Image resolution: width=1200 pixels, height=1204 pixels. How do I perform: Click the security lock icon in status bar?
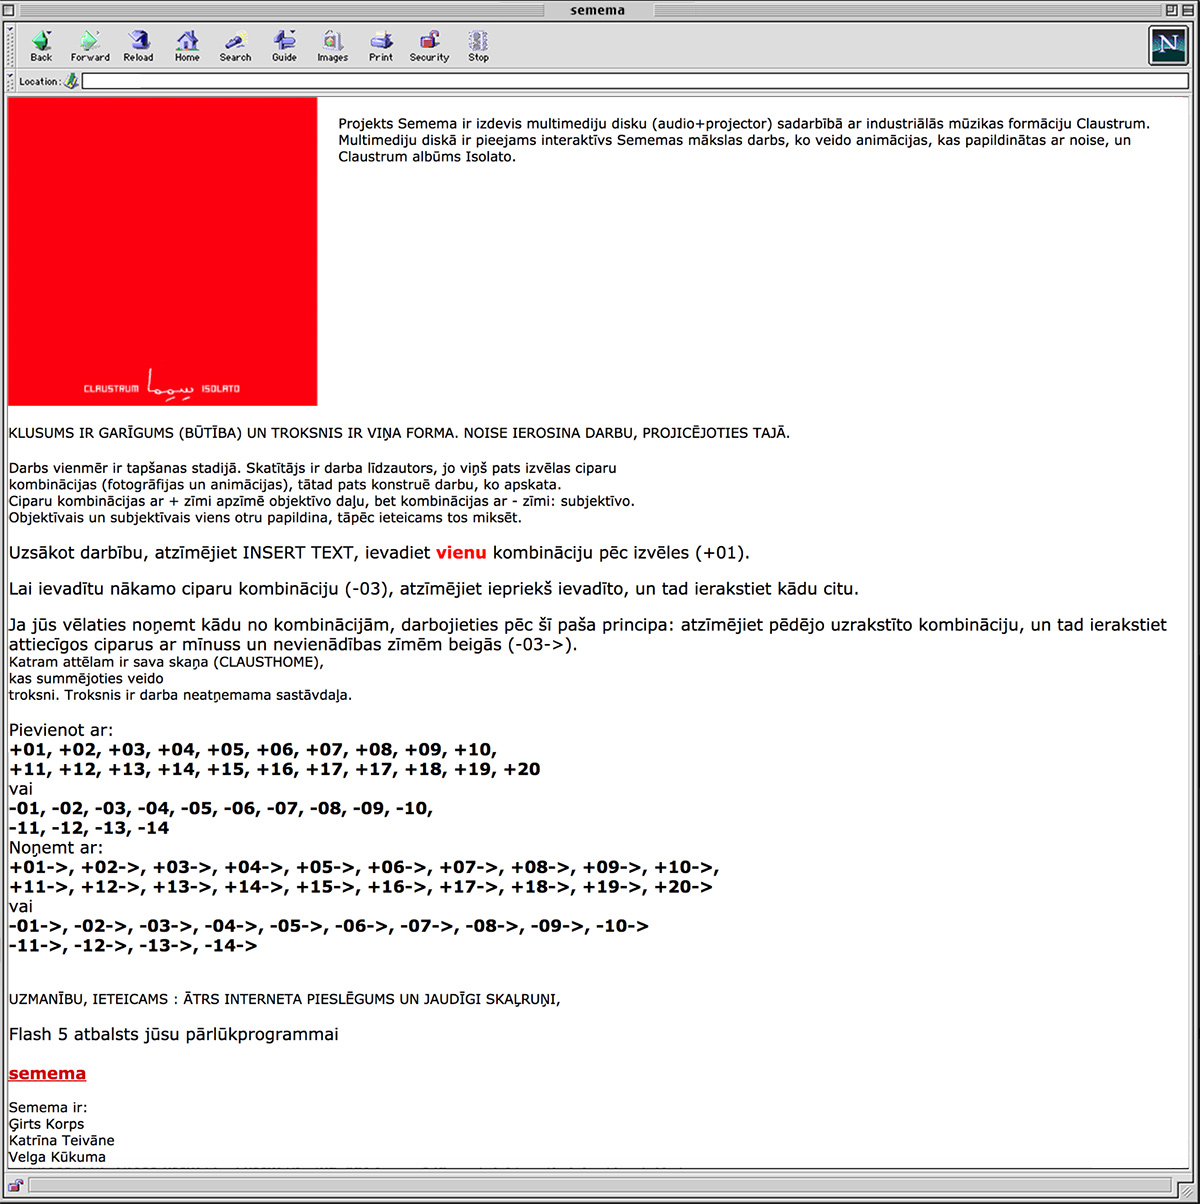click(18, 1185)
